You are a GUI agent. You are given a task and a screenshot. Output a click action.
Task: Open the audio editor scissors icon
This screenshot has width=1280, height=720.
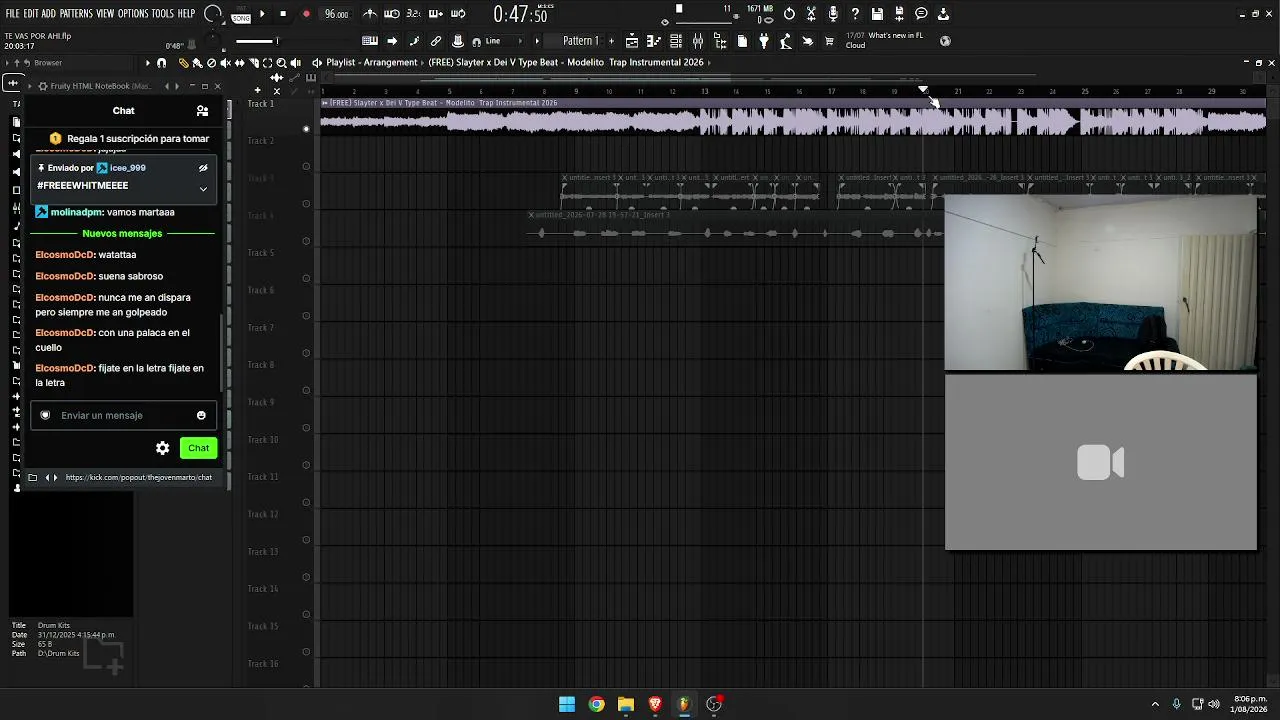[811, 14]
